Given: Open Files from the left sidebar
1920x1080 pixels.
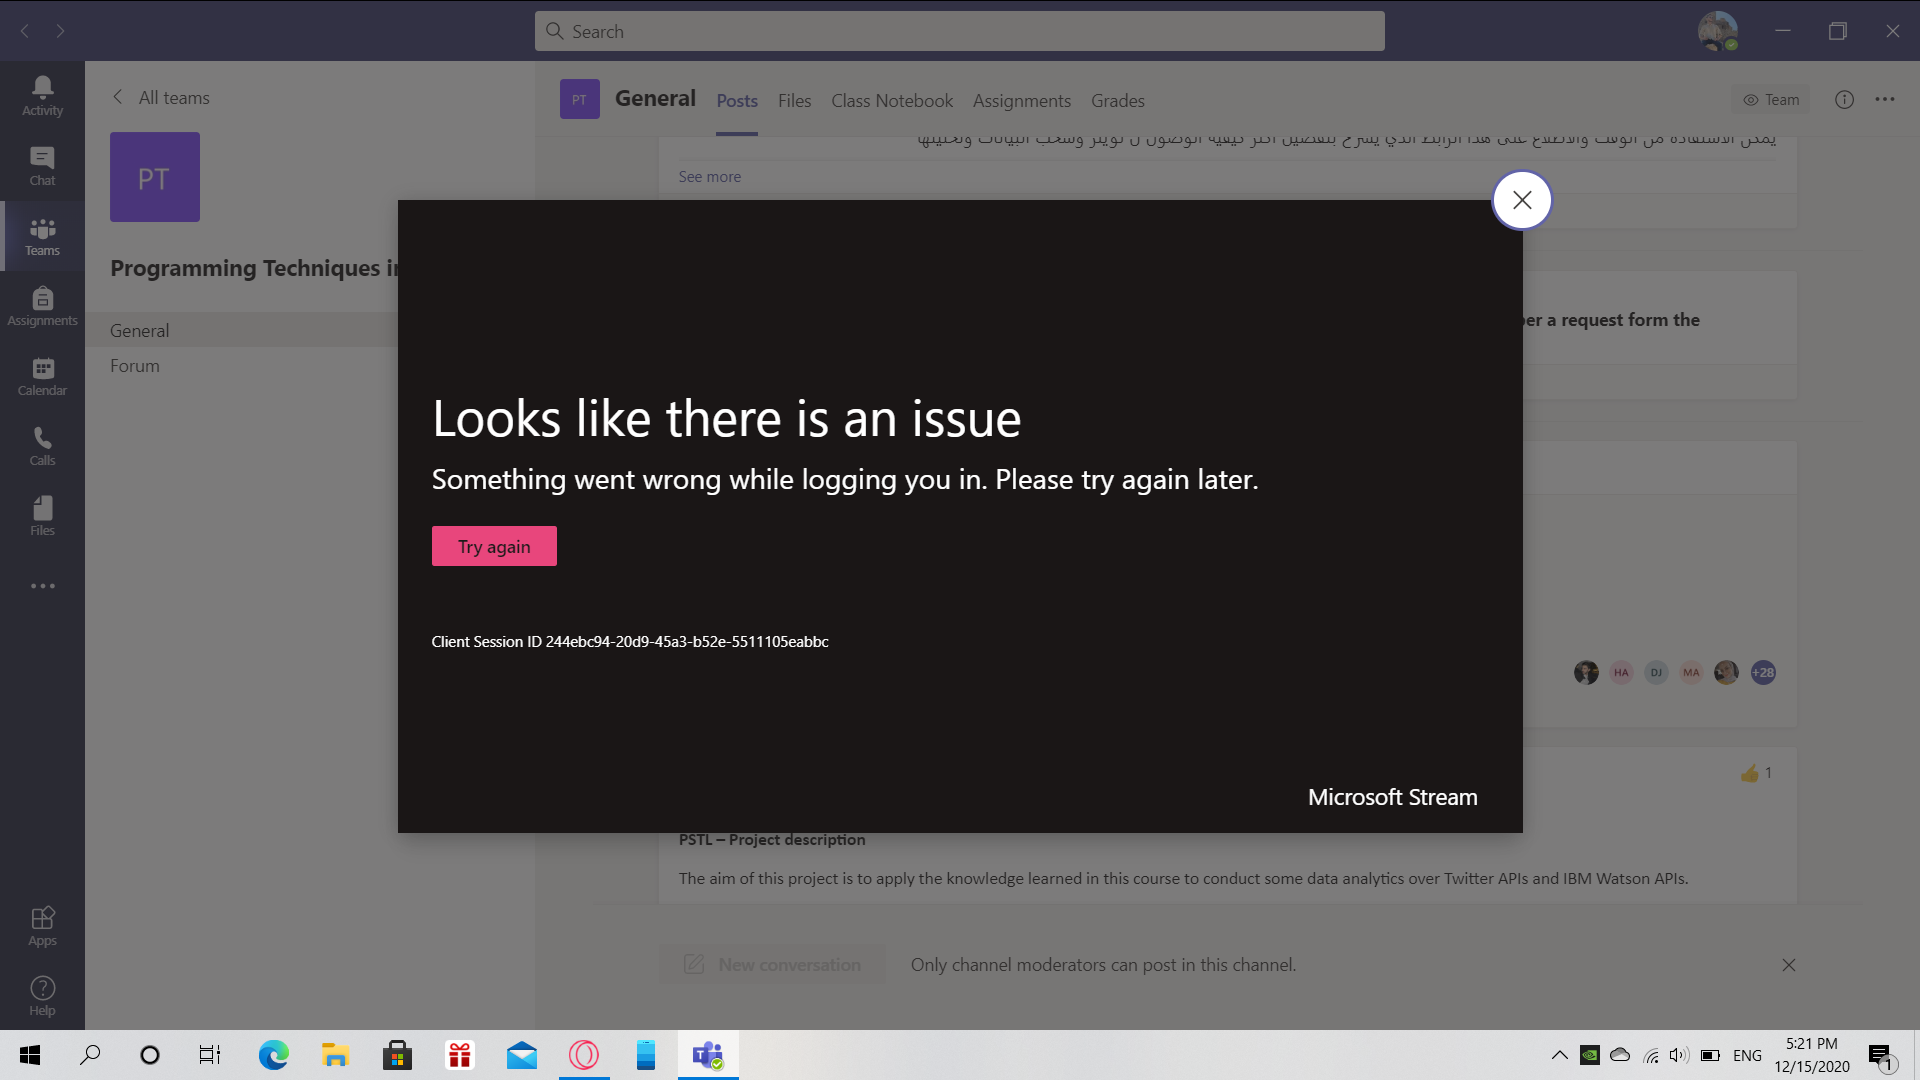Looking at the screenshot, I should [42, 515].
